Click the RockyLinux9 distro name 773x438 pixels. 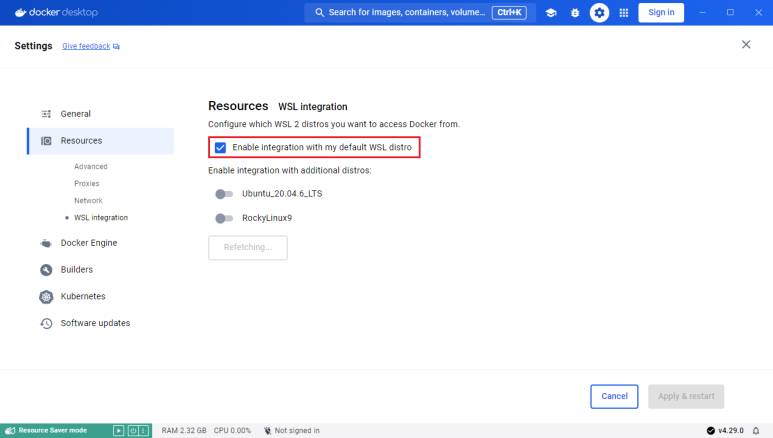[x=267, y=218]
